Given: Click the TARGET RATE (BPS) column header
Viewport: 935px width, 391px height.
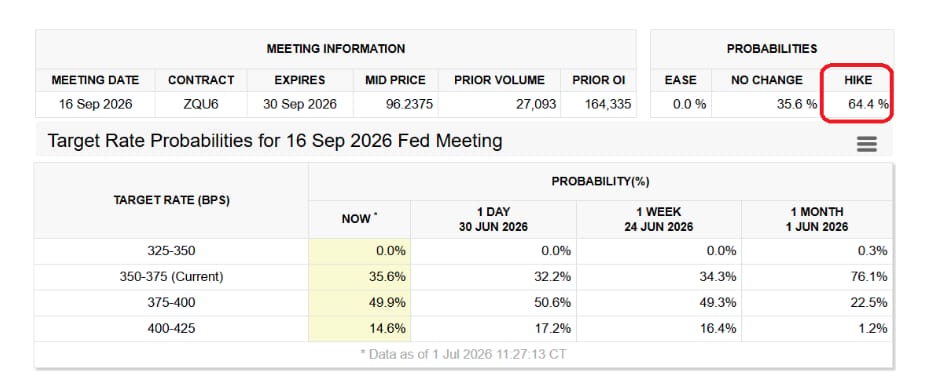Looking at the screenshot, I should click(x=171, y=200).
